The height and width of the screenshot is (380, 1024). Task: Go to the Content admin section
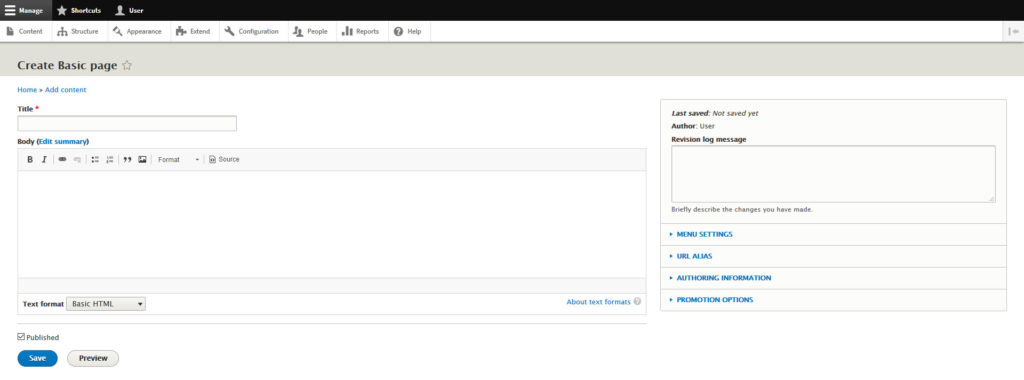25,31
